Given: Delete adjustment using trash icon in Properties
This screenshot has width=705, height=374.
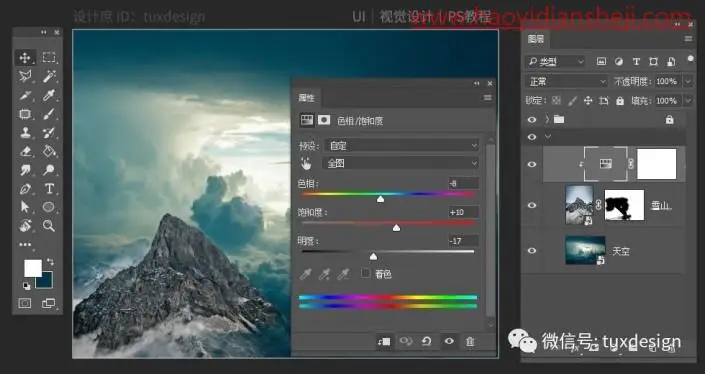Looking at the screenshot, I should pyautogui.click(x=470, y=342).
